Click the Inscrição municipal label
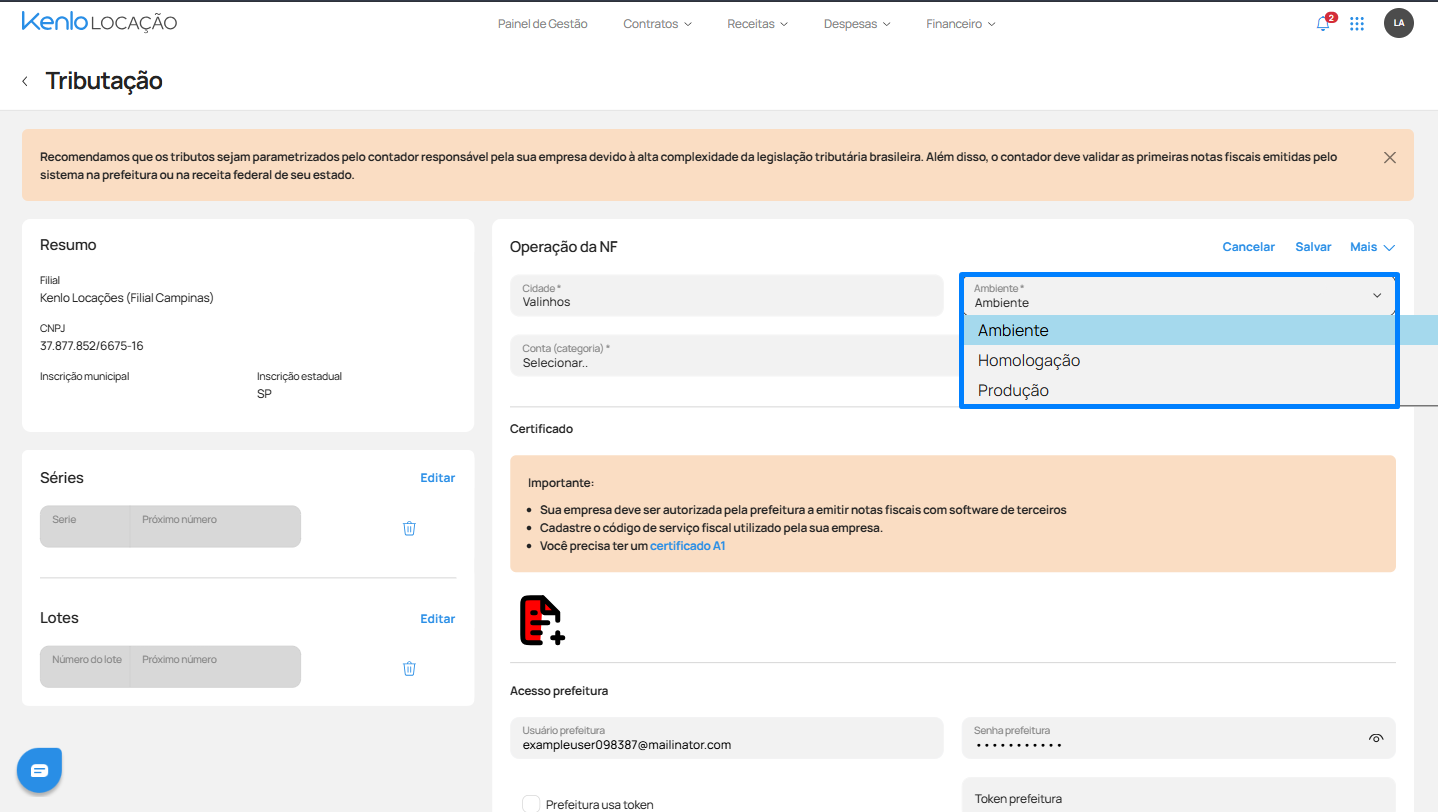1438x812 pixels. pos(85,377)
